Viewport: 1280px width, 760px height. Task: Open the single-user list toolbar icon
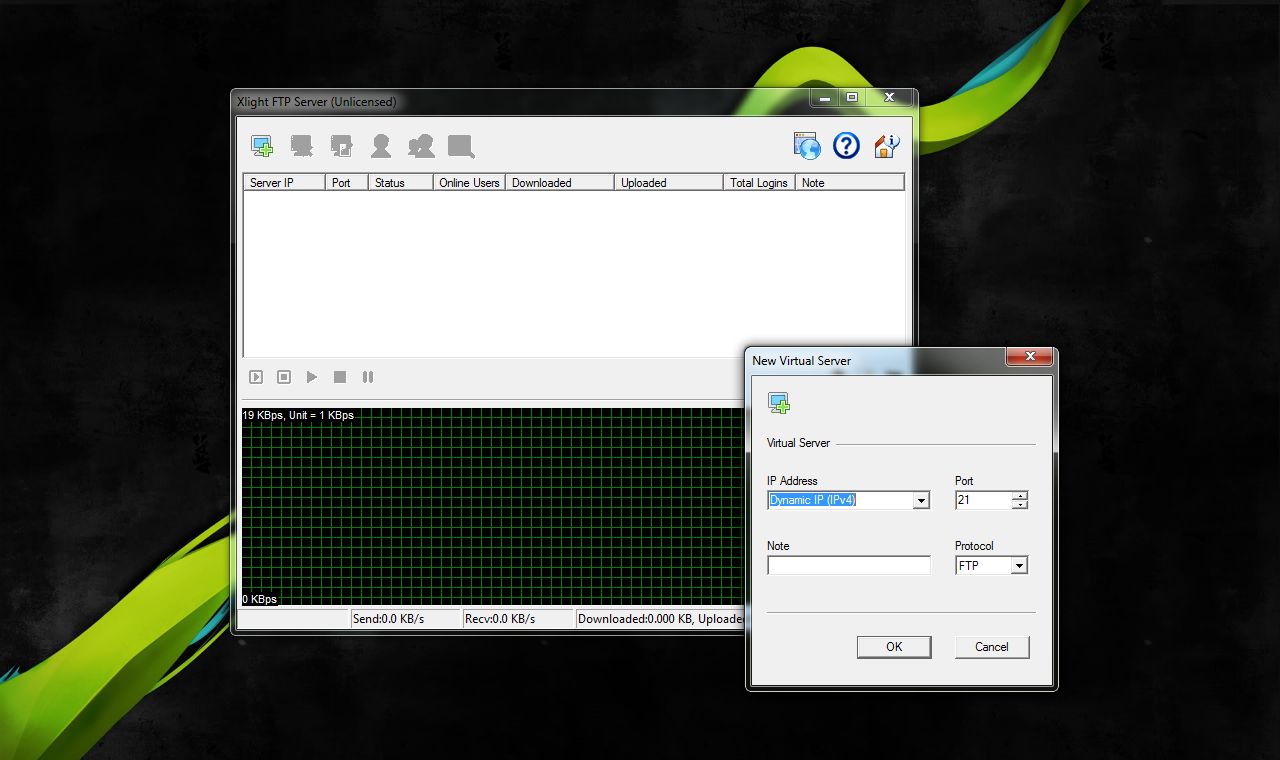pos(381,147)
